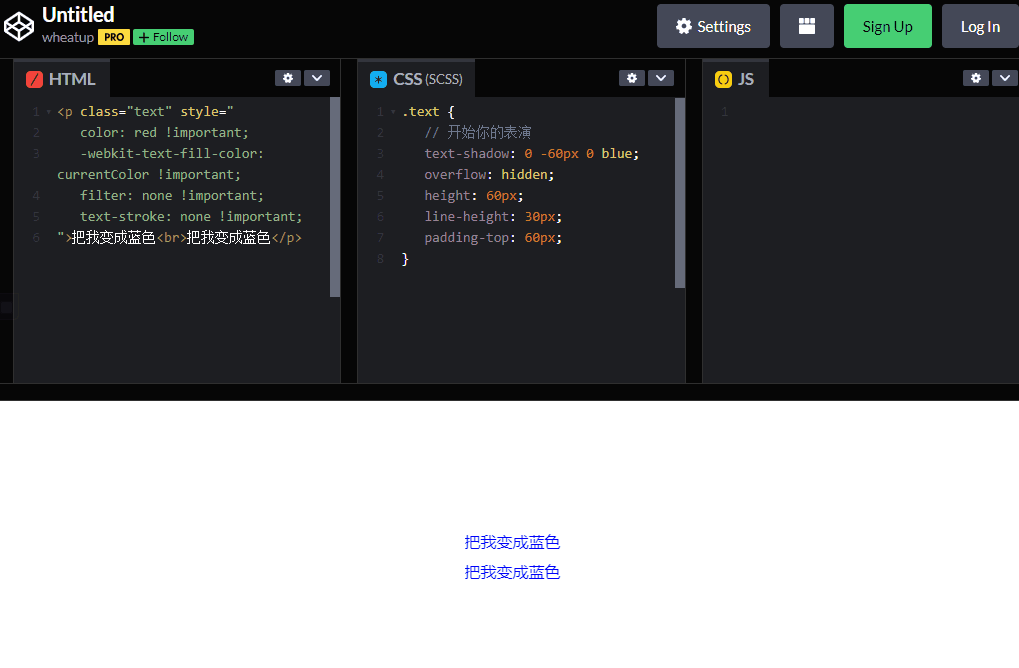Click the CodePen logo icon
Screen dimensions: 1019x668
point(19,27)
